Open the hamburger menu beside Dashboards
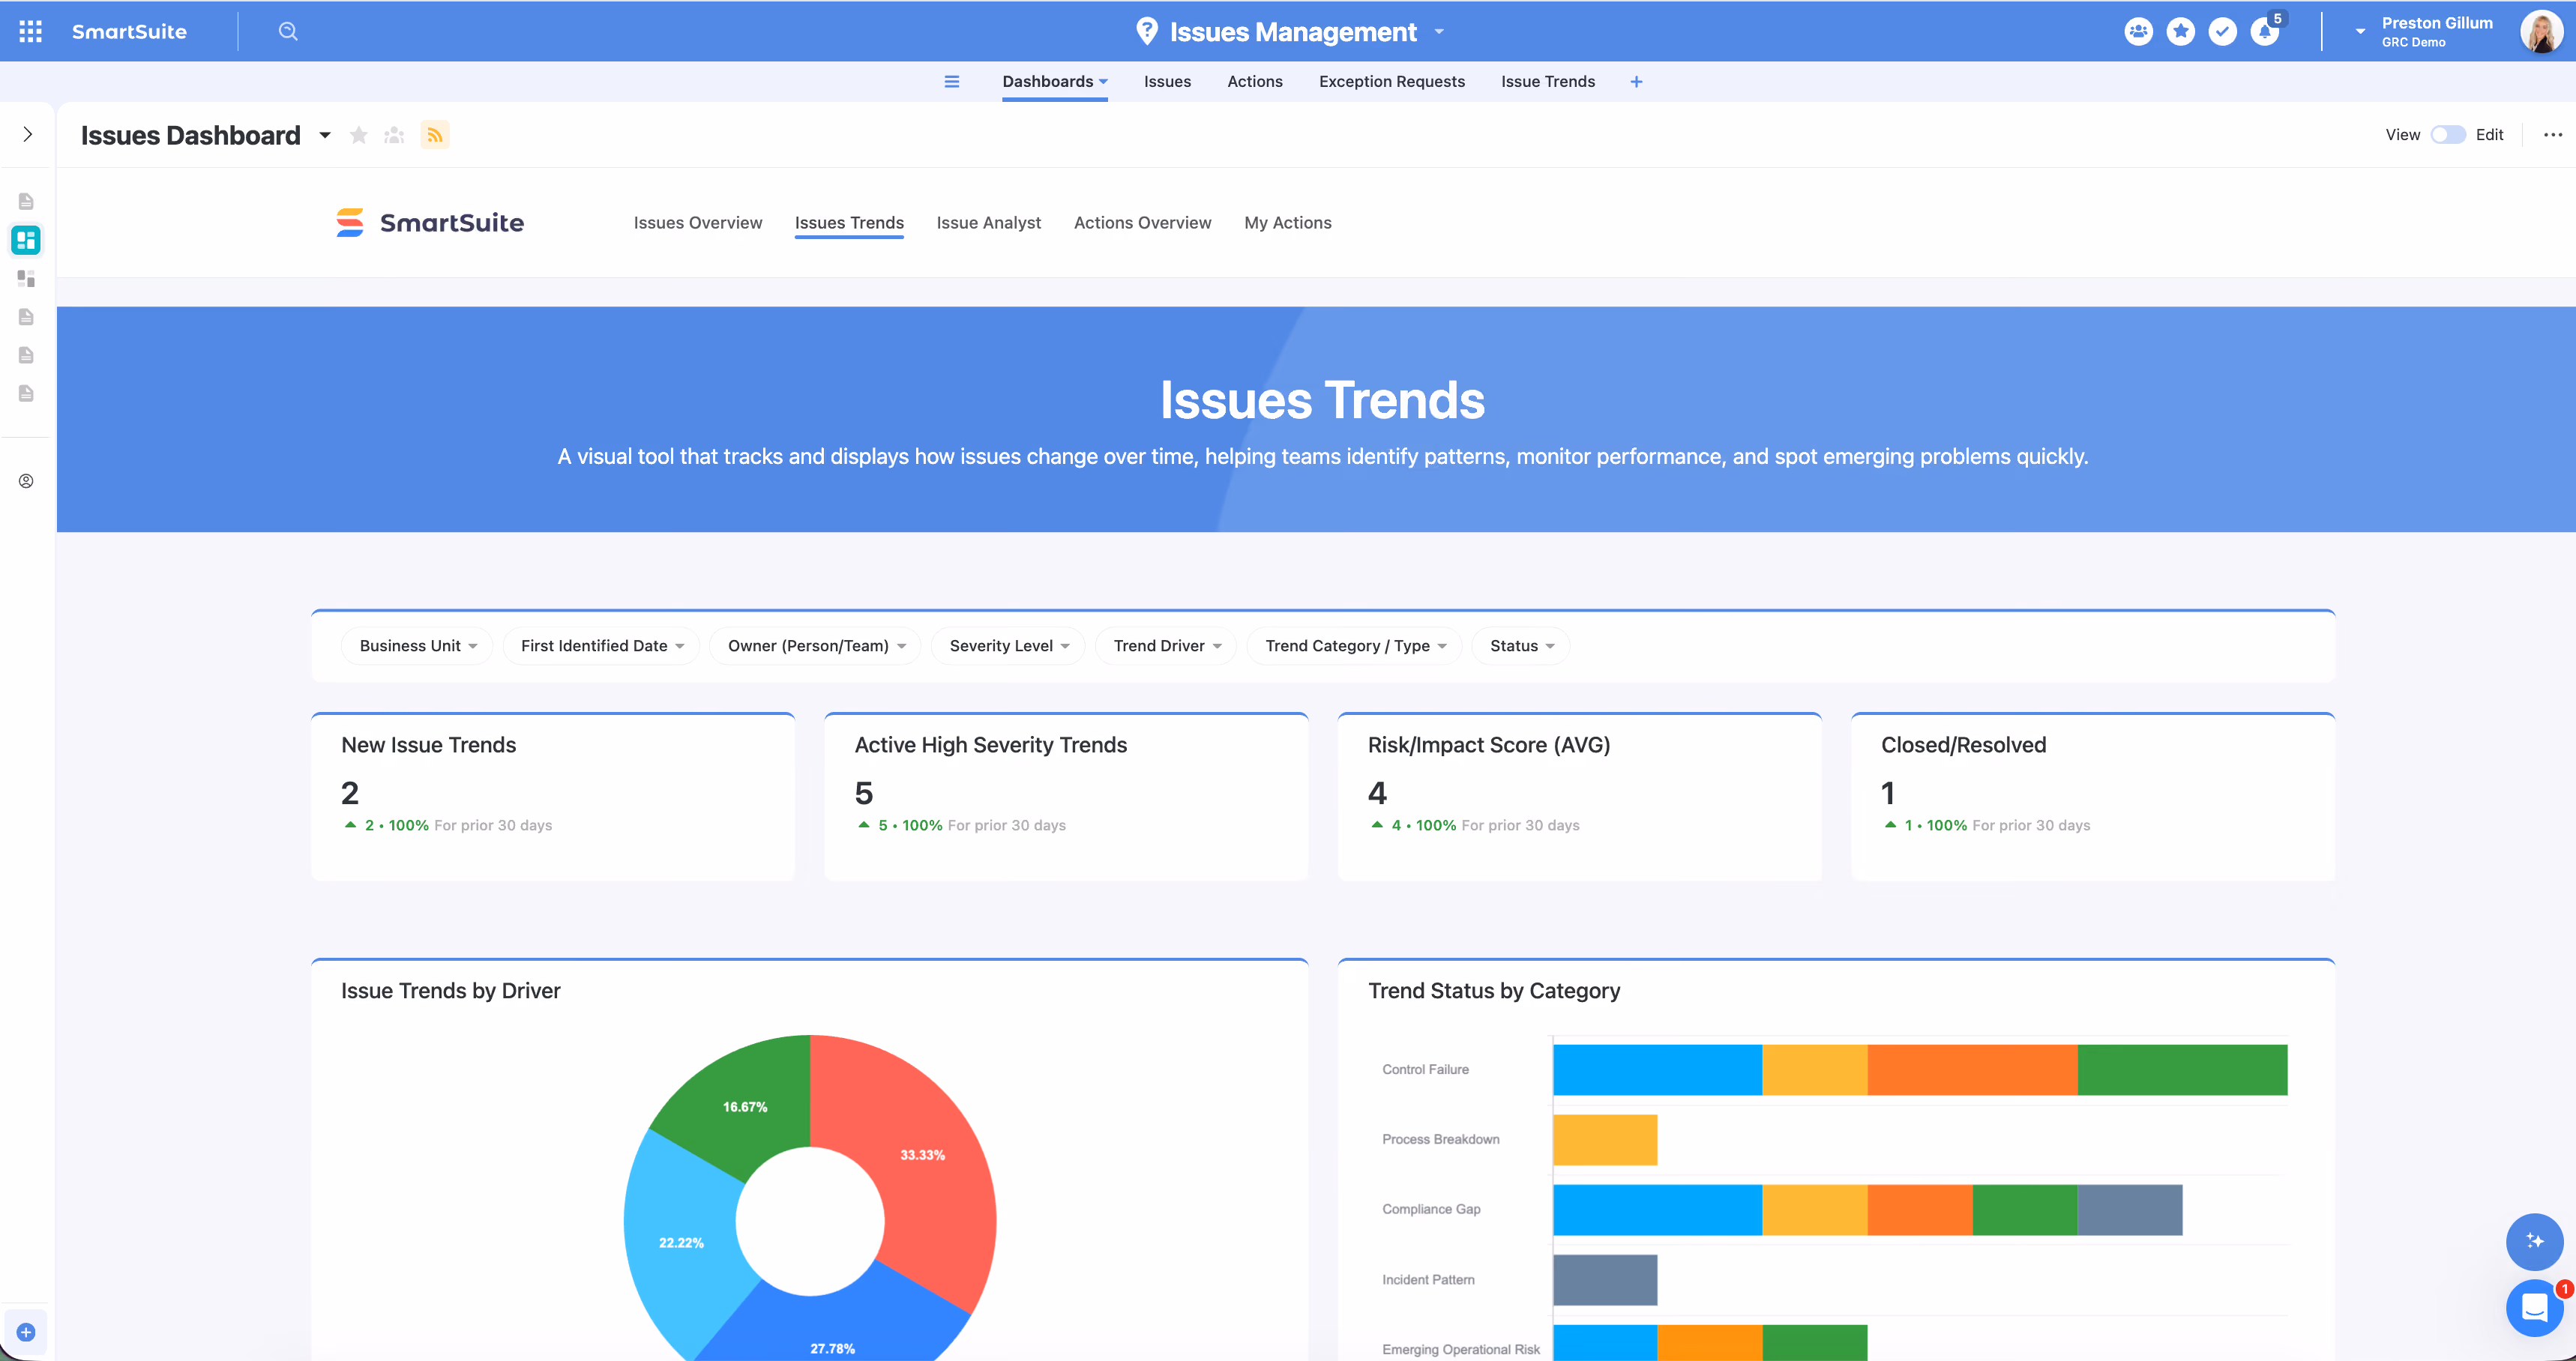The height and width of the screenshot is (1361, 2576). click(x=951, y=81)
